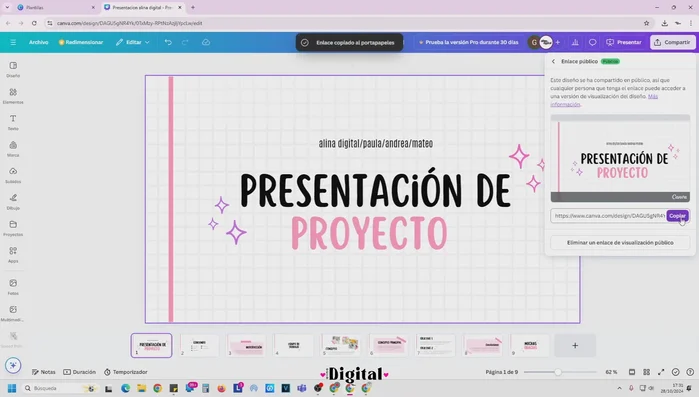699x397 pixels.
Task: Select page 1 thumbnail
Action: pyautogui.click(x=152, y=345)
